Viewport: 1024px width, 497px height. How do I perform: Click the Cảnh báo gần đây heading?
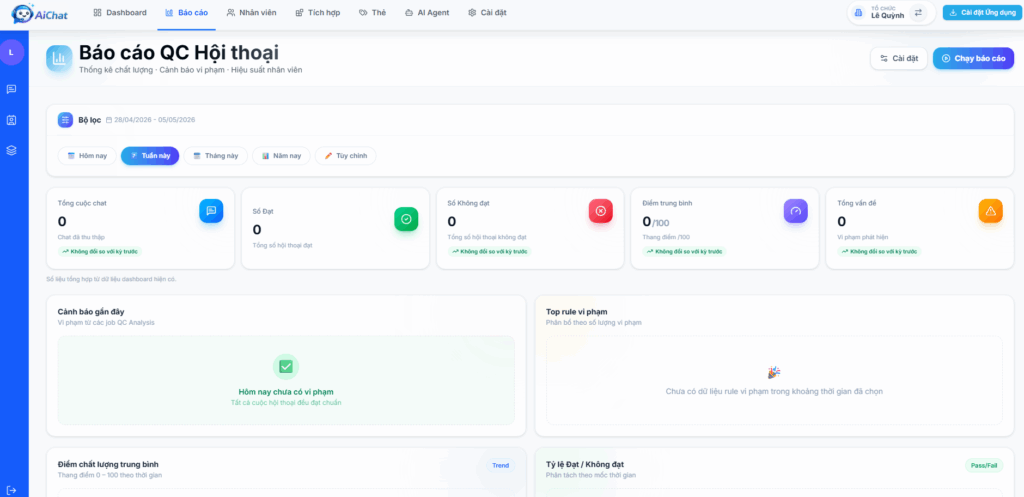91,312
